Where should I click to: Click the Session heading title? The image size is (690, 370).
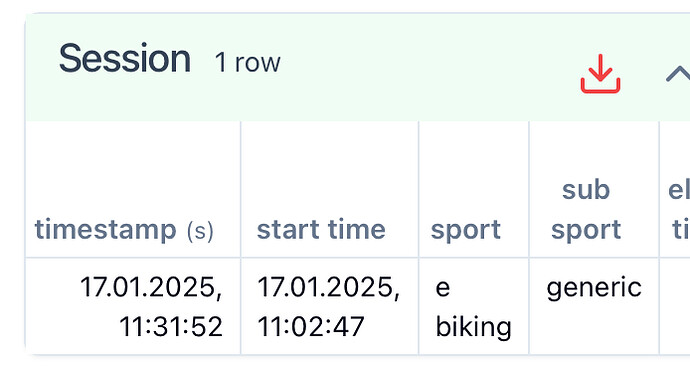point(125,59)
